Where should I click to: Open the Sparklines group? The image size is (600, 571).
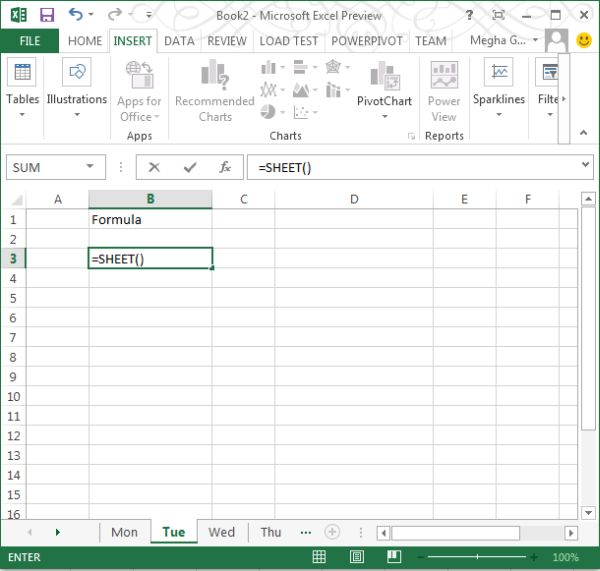499,88
